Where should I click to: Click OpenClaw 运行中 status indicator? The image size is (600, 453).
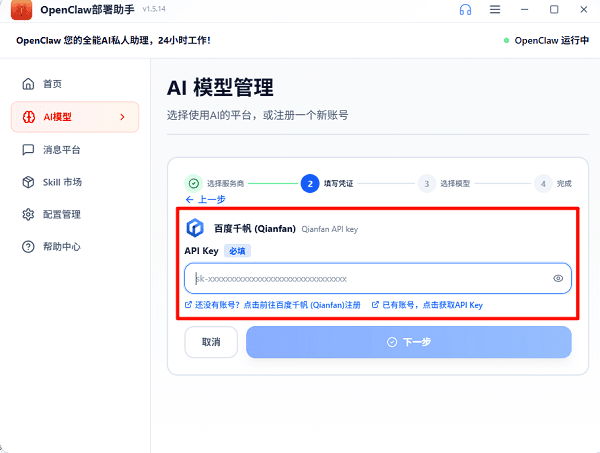coord(546,41)
